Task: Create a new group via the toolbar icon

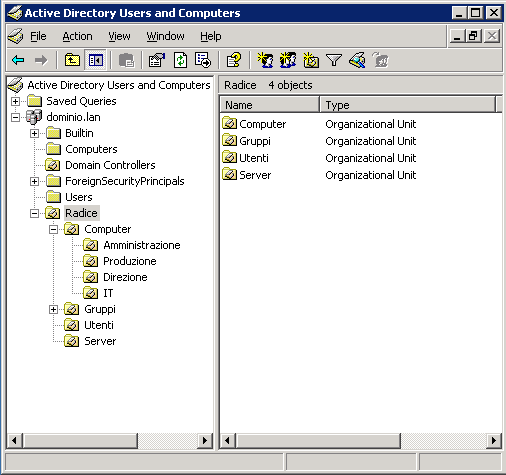Action: (x=288, y=60)
